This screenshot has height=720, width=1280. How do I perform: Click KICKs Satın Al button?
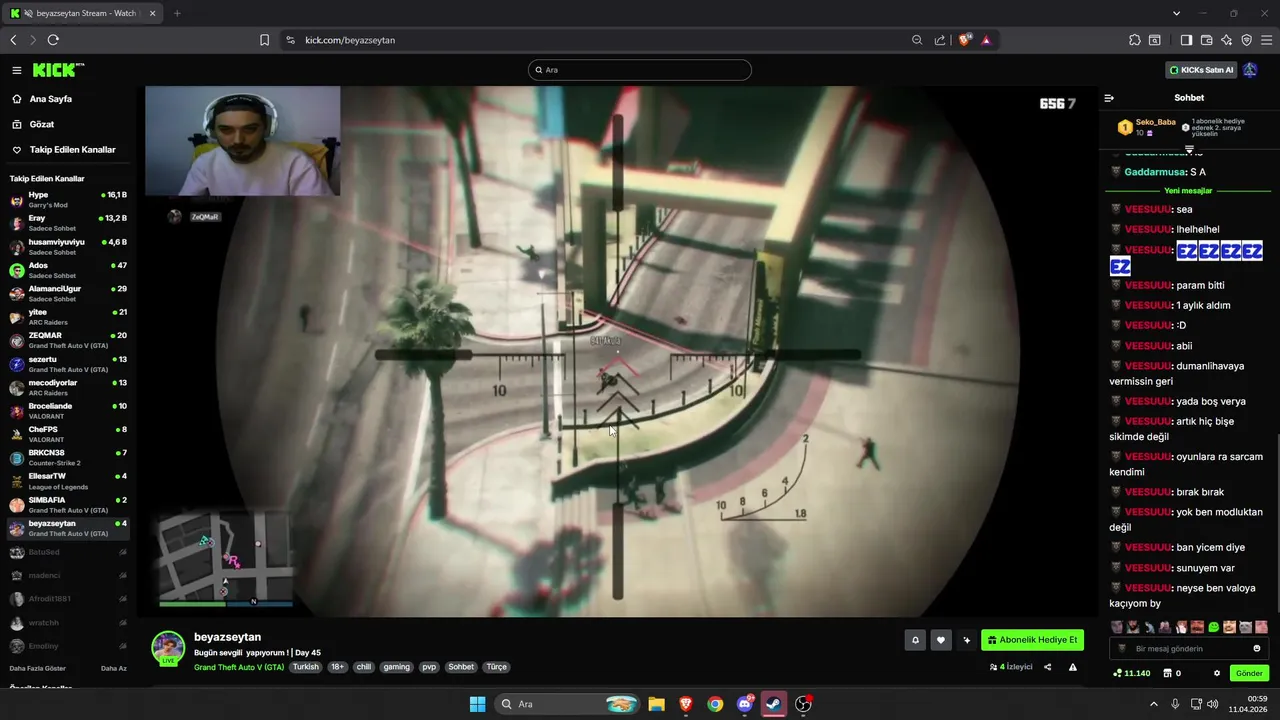[1201, 70]
